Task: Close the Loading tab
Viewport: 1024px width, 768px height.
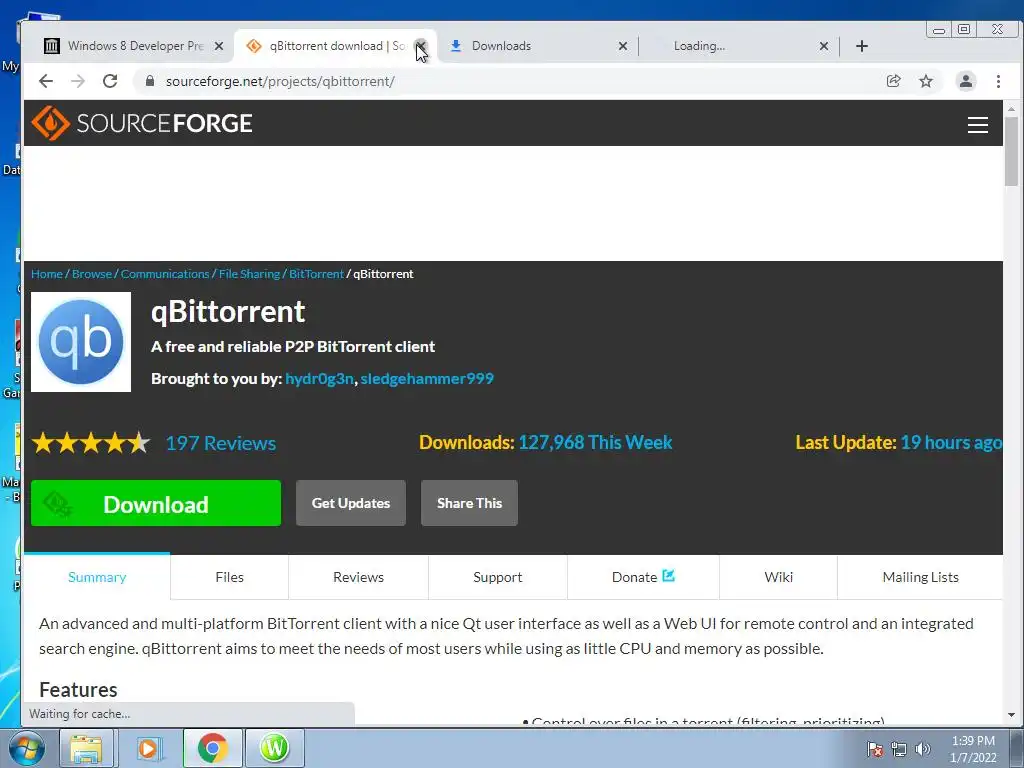Action: pyautogui.click(x=824, y=46)
